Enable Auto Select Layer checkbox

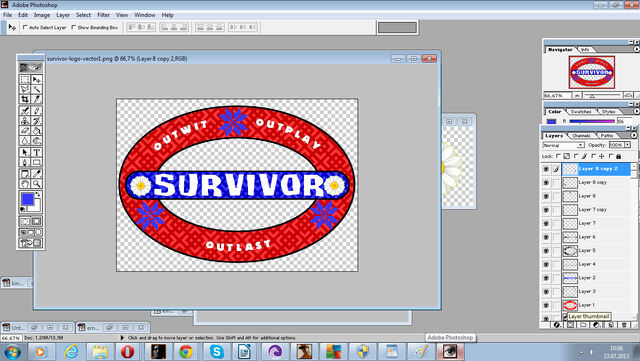25,27
